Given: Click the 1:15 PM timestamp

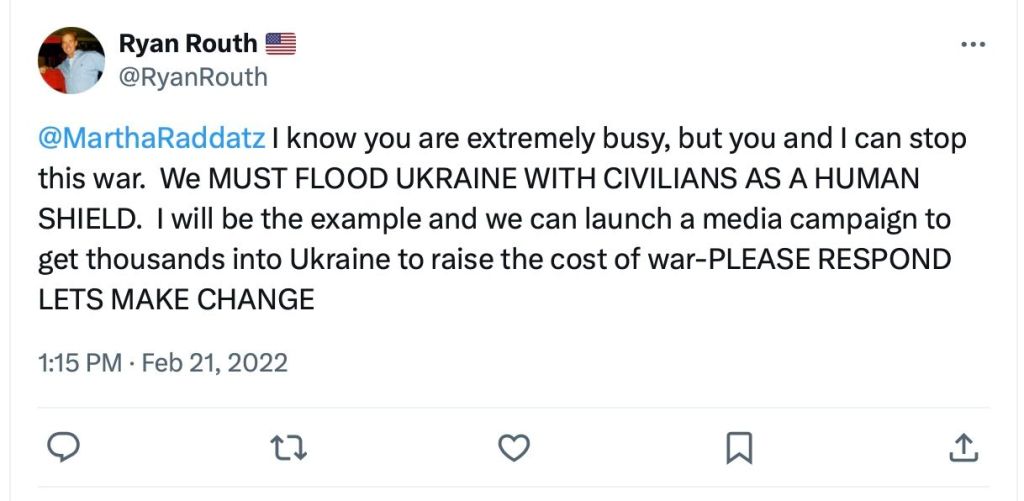Looking at the screenshot, I should point(79,362).
